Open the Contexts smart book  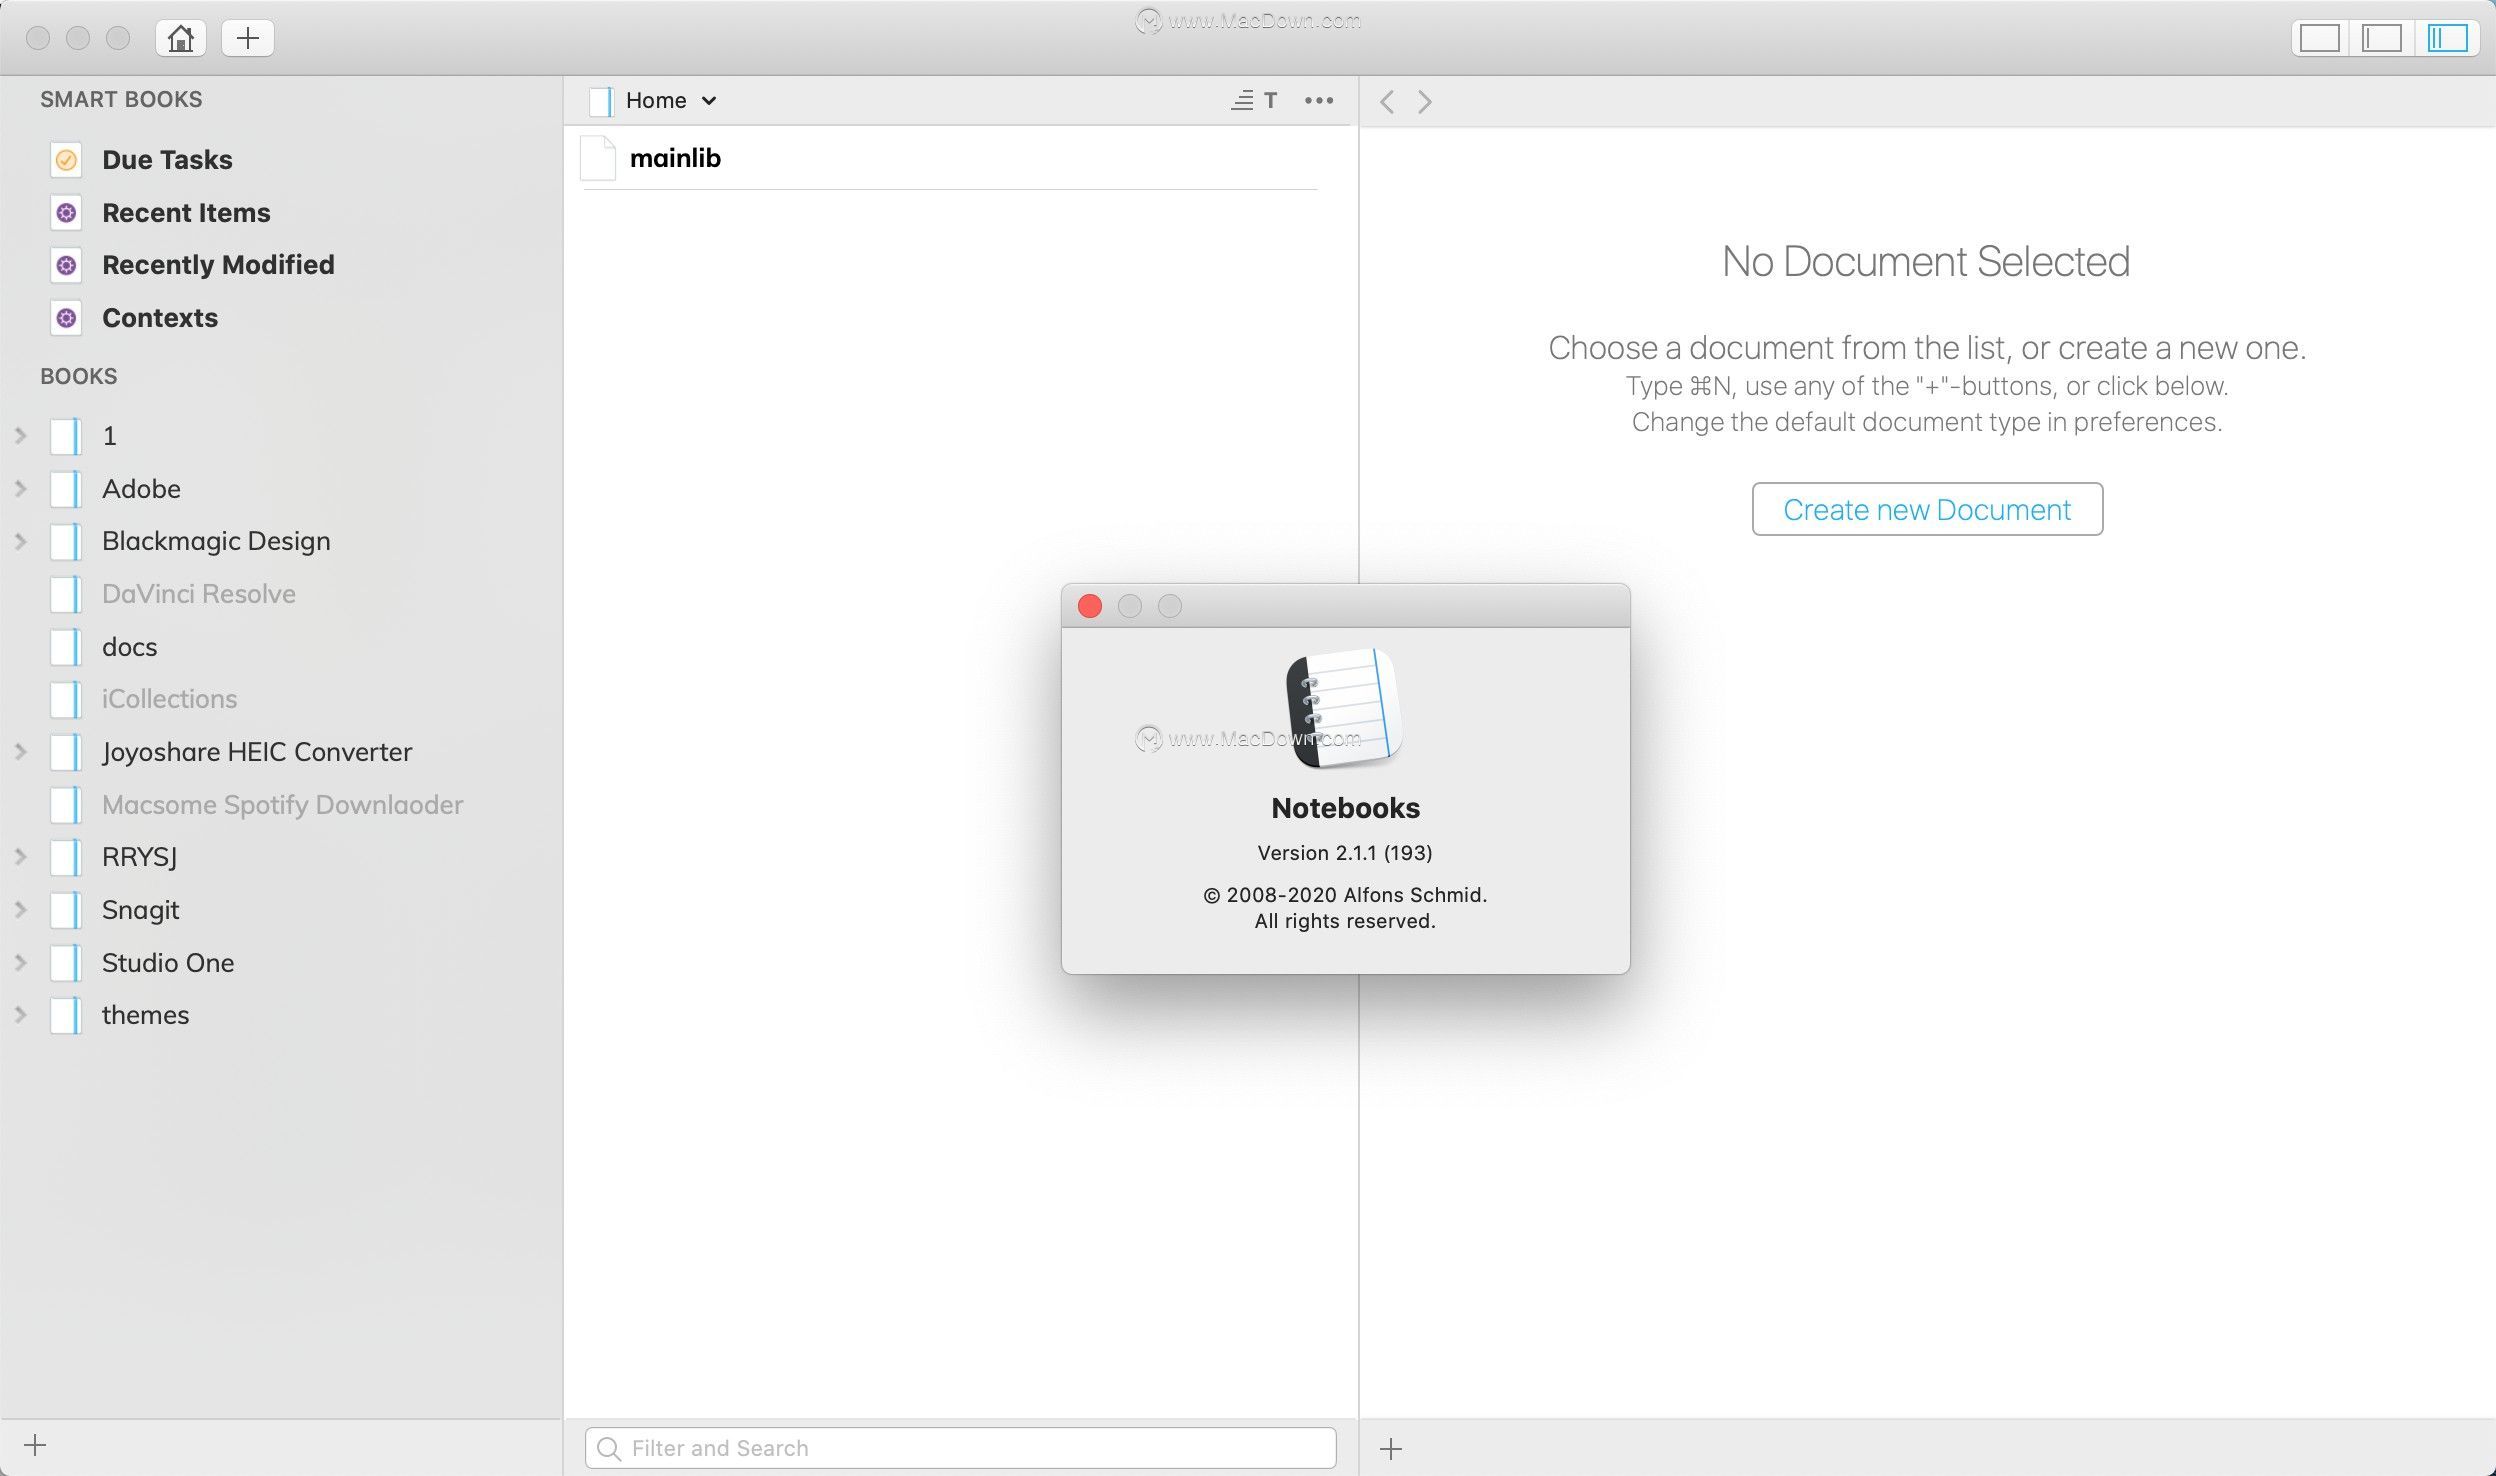pyautogui.click(x=160, y=318)
